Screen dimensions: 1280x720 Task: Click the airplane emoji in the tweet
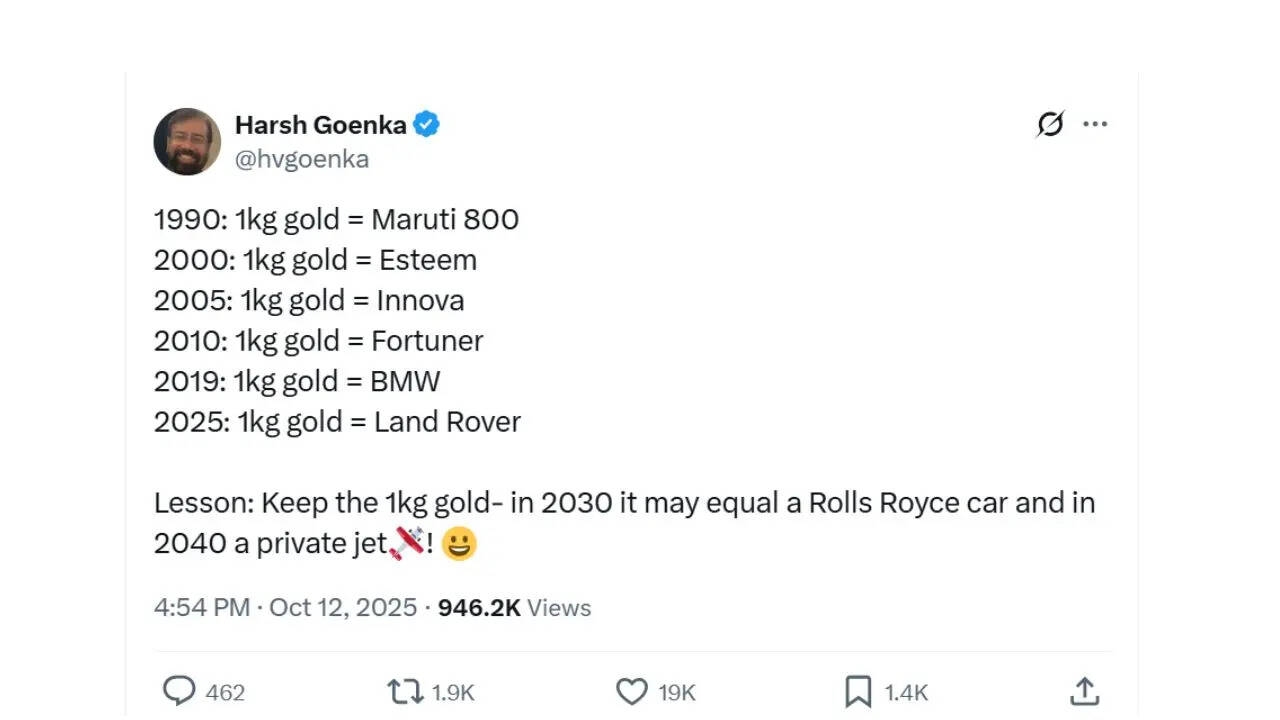coord(407,543)
